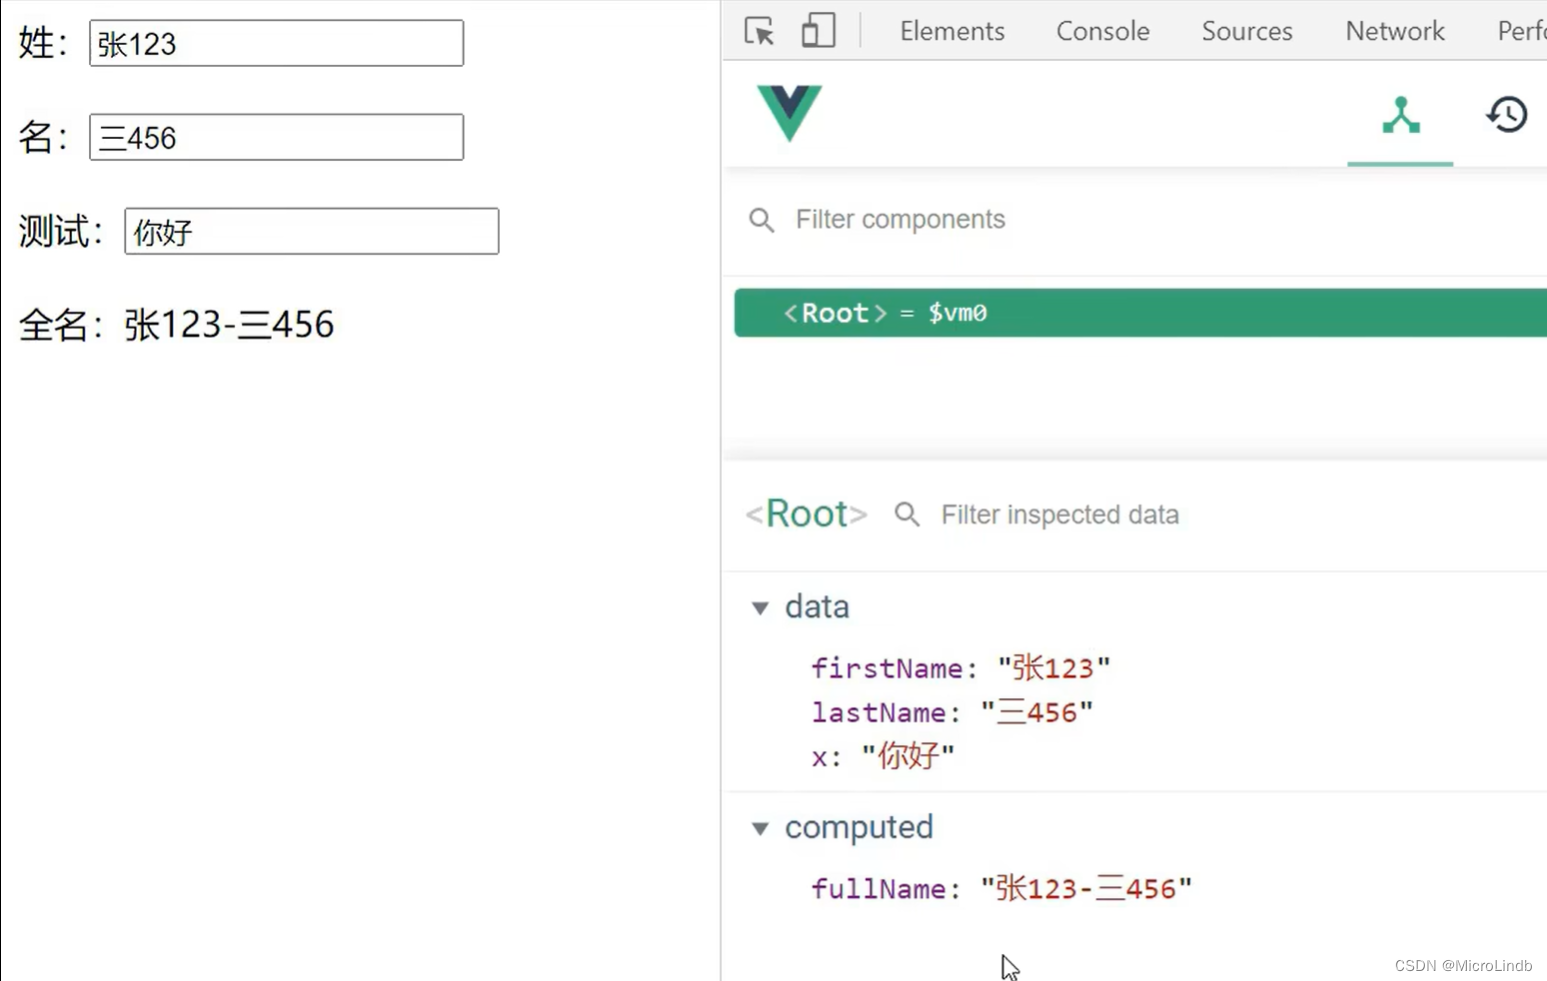Click the 姓 input containing 张123
Screen dimensions: 1547x981
click(x=276, y=43)
